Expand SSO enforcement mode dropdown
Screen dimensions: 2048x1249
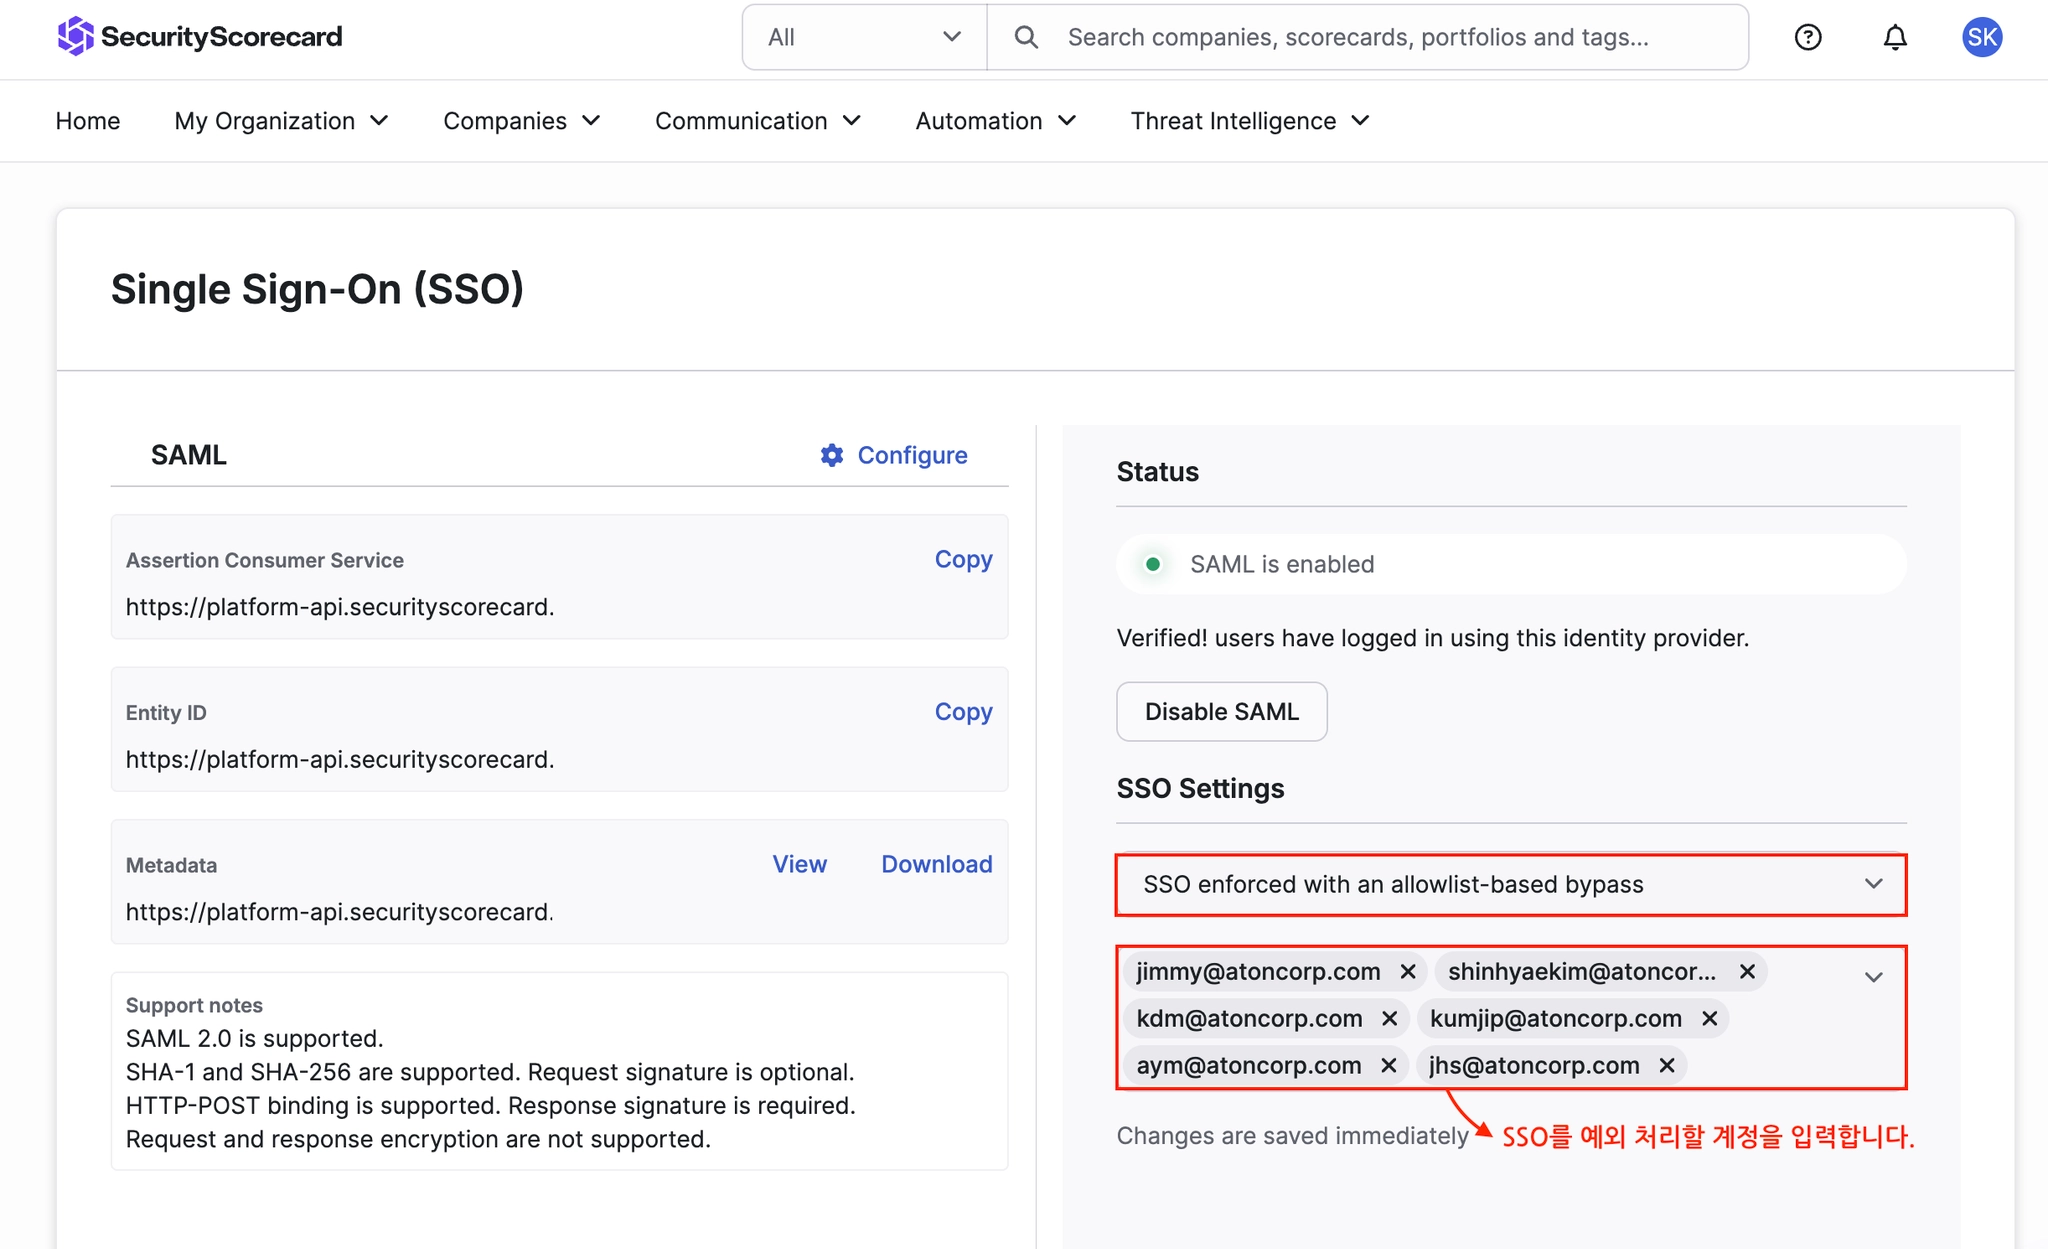[1873, 884]
